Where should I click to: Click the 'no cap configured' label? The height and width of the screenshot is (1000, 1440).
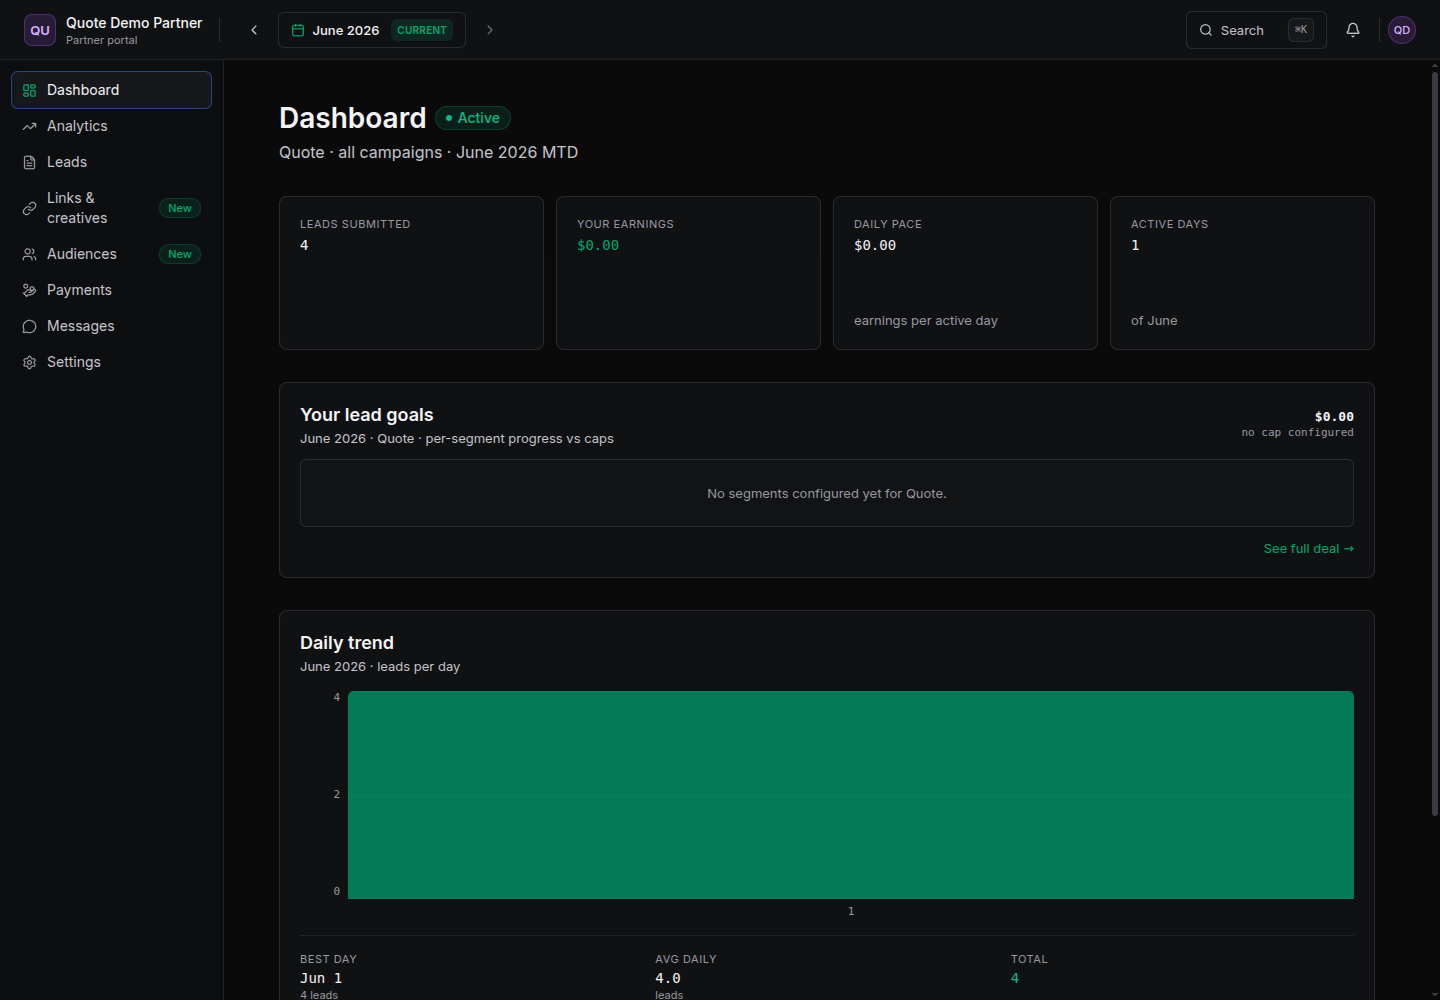[1297, 433]
